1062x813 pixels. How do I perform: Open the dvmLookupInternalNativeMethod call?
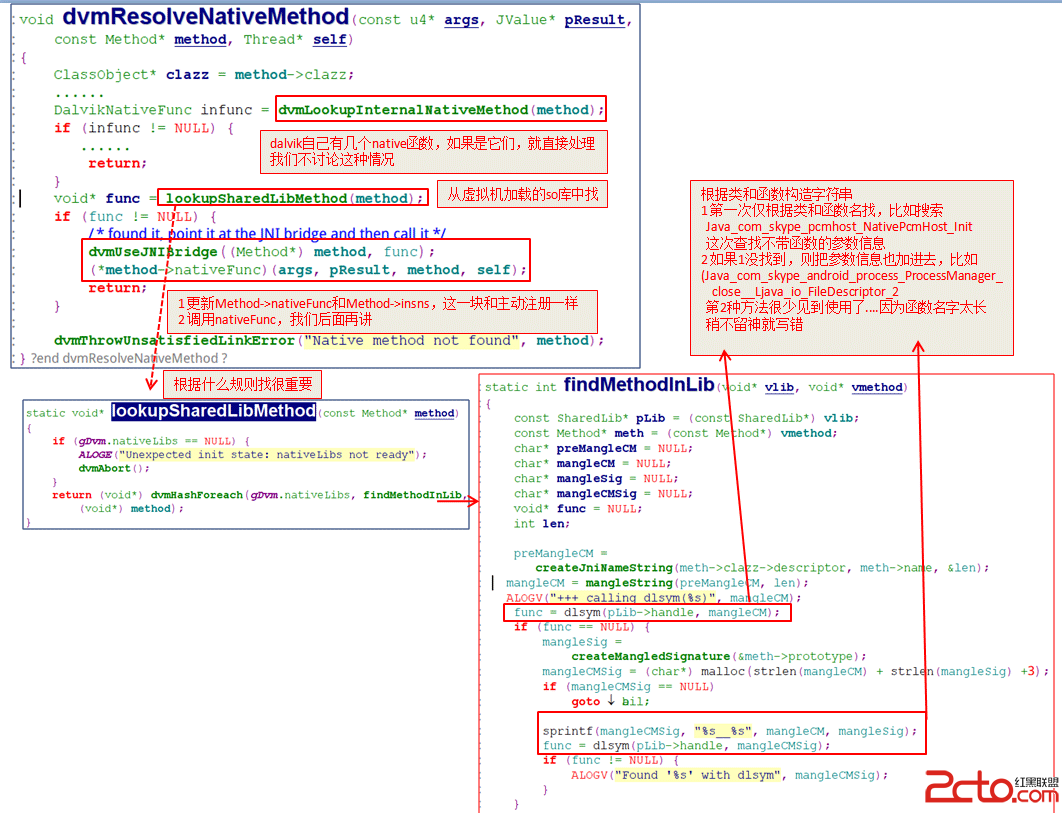point(440,110)
